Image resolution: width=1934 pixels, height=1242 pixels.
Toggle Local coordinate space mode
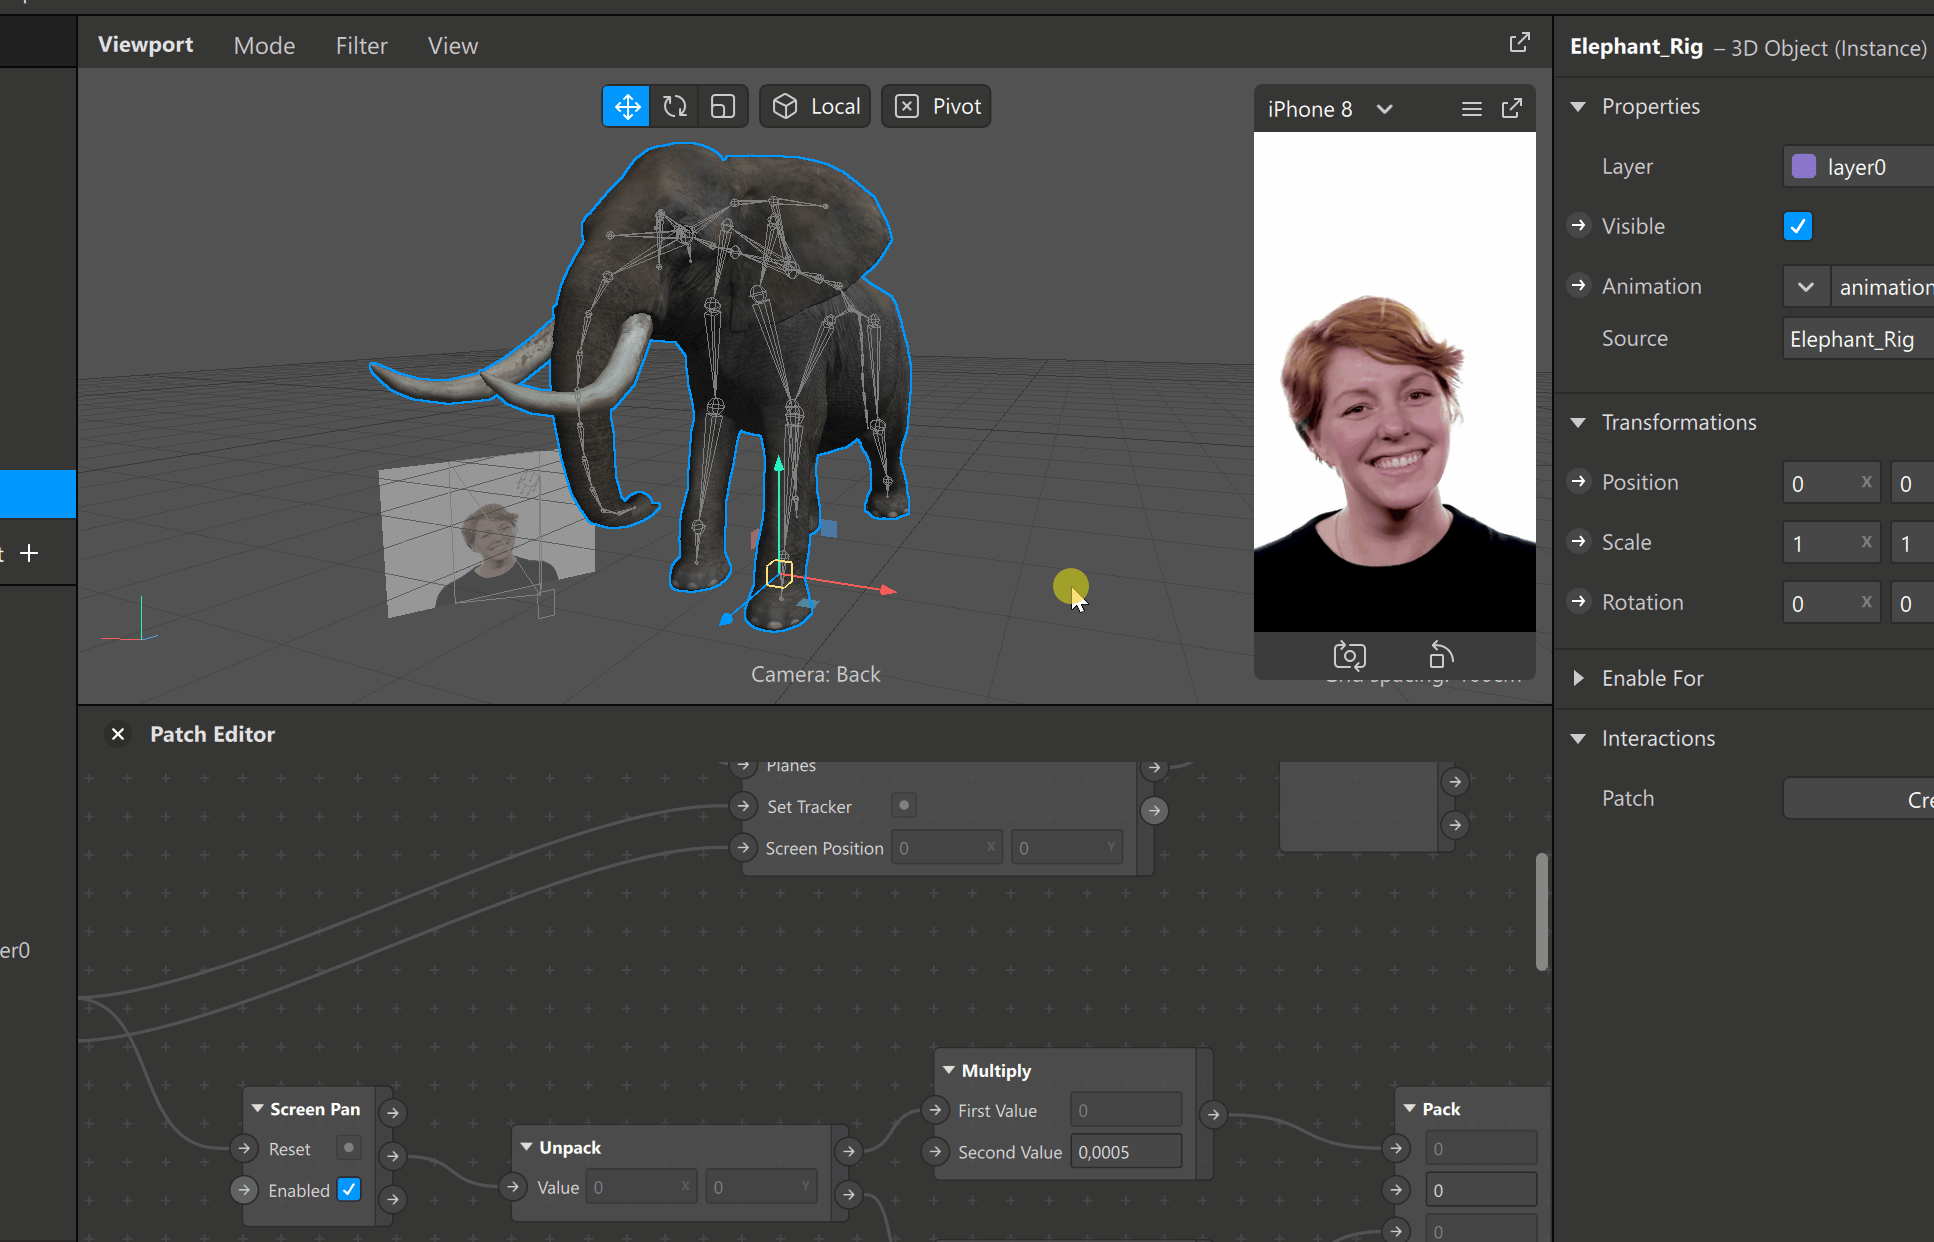(814, 105)
